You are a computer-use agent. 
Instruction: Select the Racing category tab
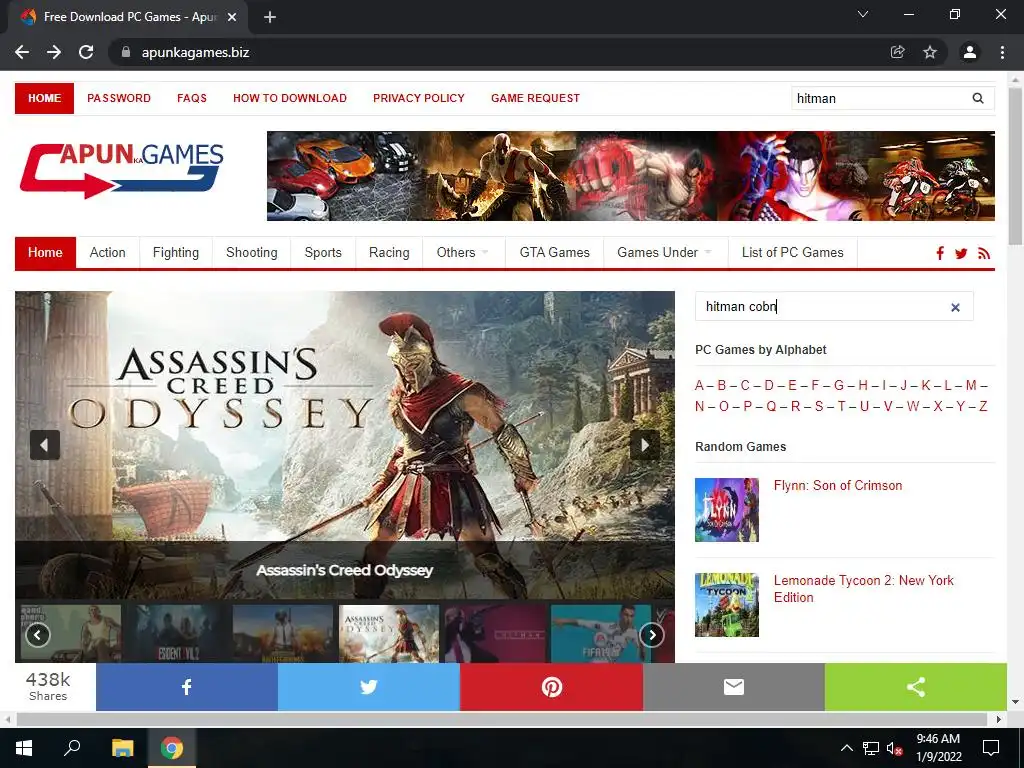tap(389, 253)
